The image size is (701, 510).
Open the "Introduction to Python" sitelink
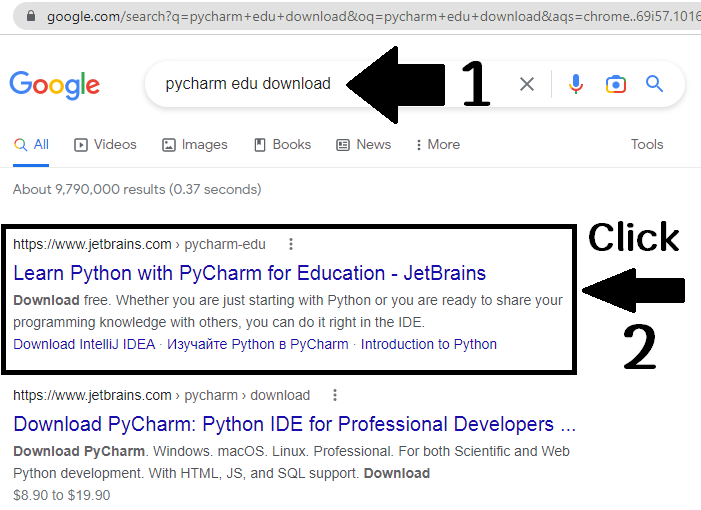coord(429,345)
